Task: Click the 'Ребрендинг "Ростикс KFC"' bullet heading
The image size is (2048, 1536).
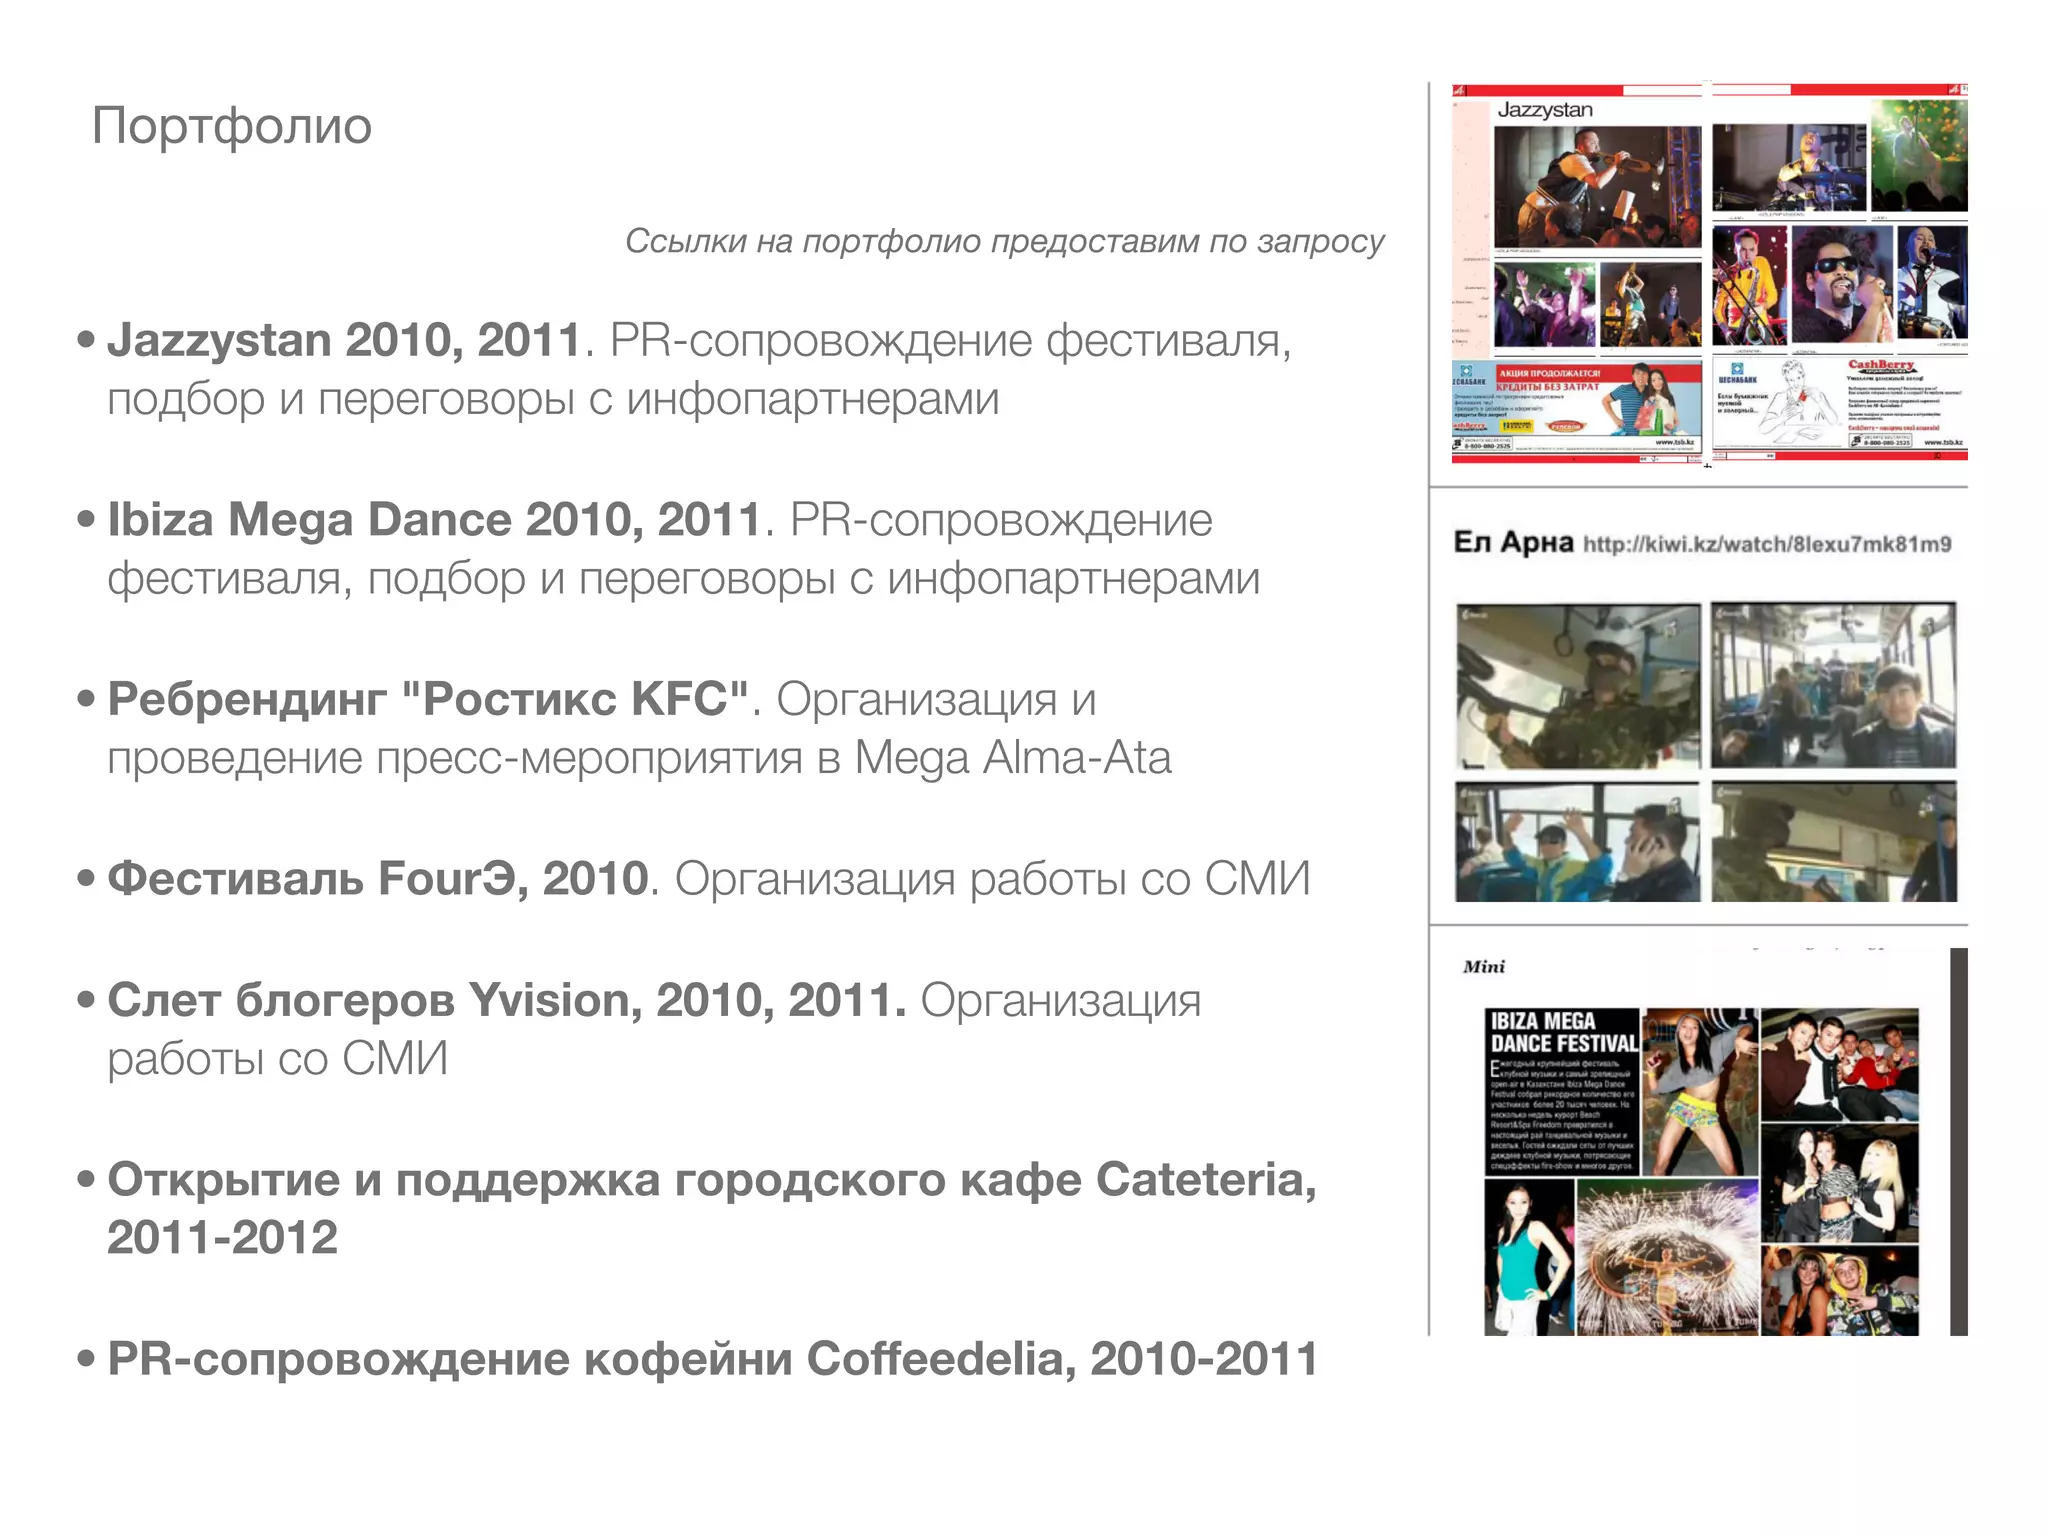Action: (x=428, y=699)
